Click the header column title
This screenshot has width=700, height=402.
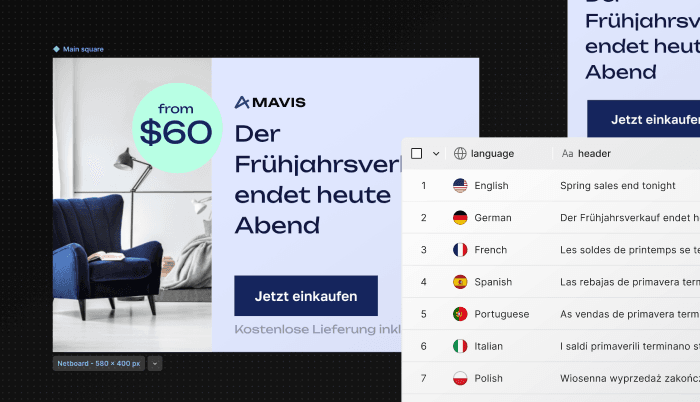click(594, 154)
